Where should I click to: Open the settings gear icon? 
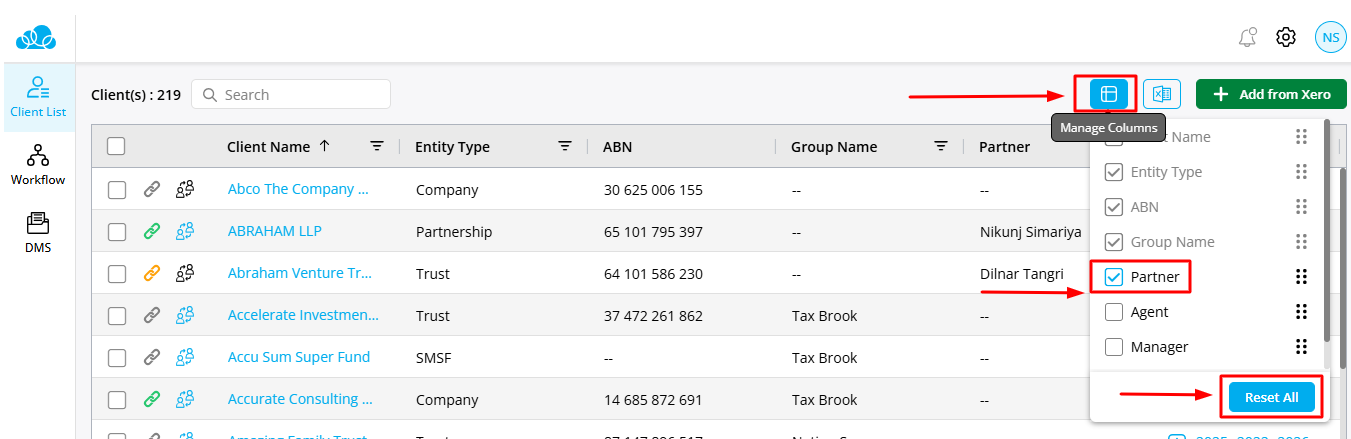point(1286,38)
